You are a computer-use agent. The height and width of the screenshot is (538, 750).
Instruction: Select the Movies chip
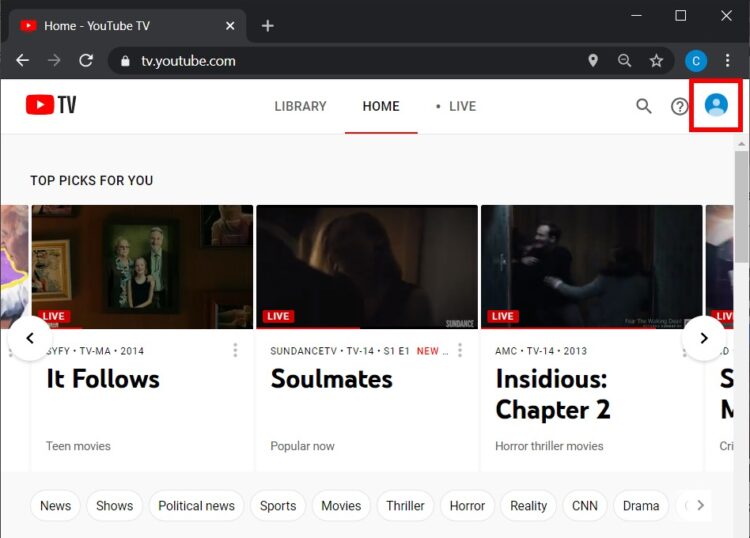(x=341, y=506)
